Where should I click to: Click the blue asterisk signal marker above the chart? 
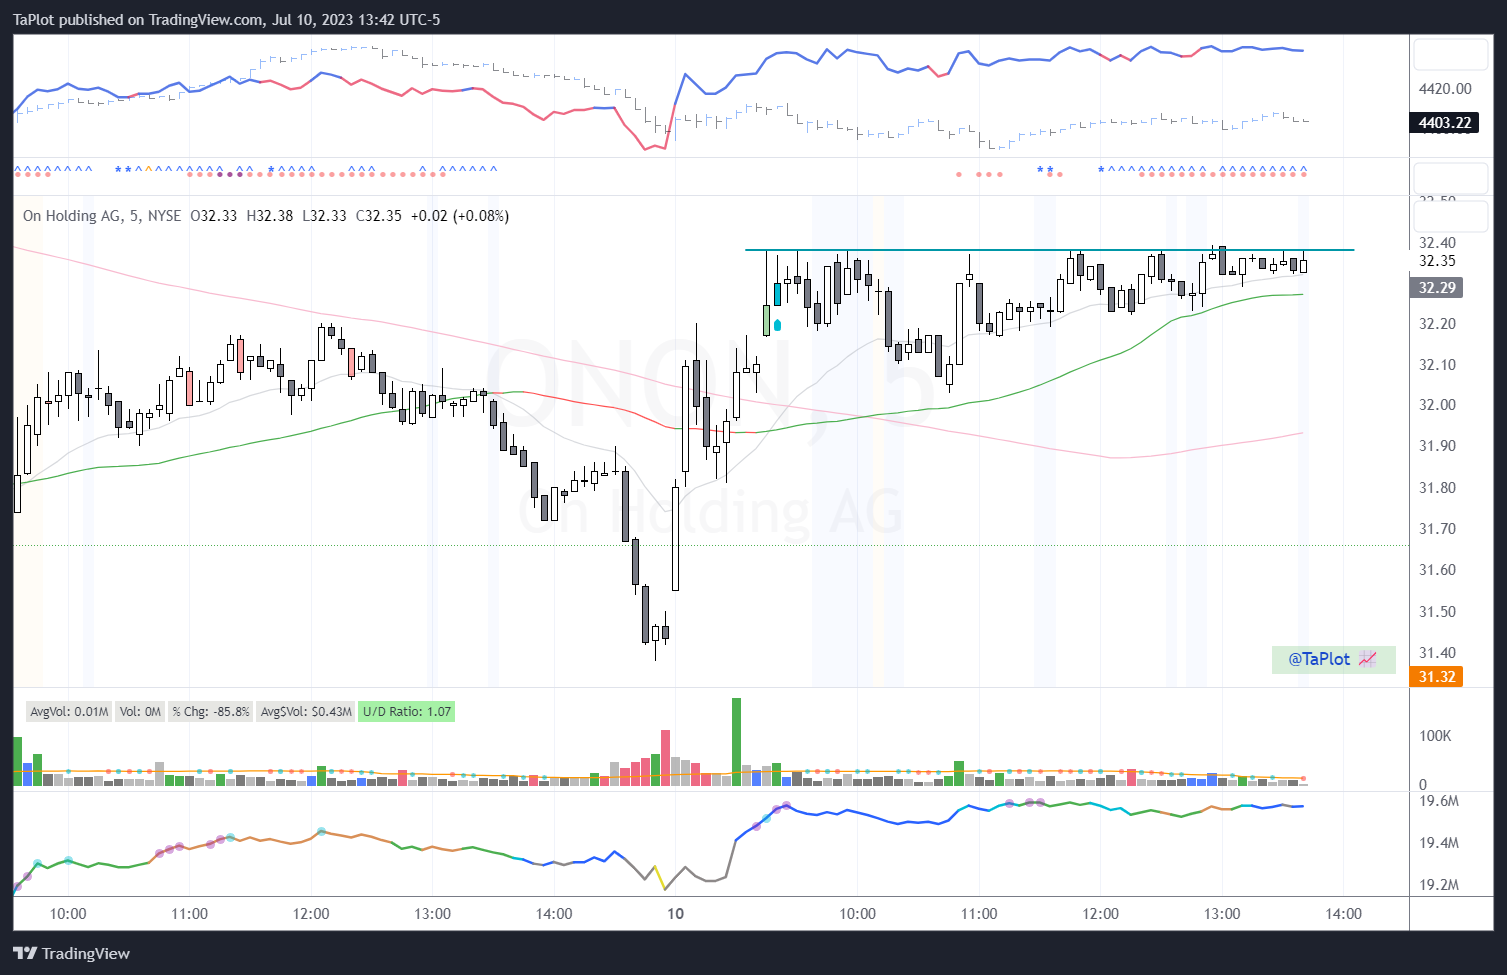(x=118, y=168)
